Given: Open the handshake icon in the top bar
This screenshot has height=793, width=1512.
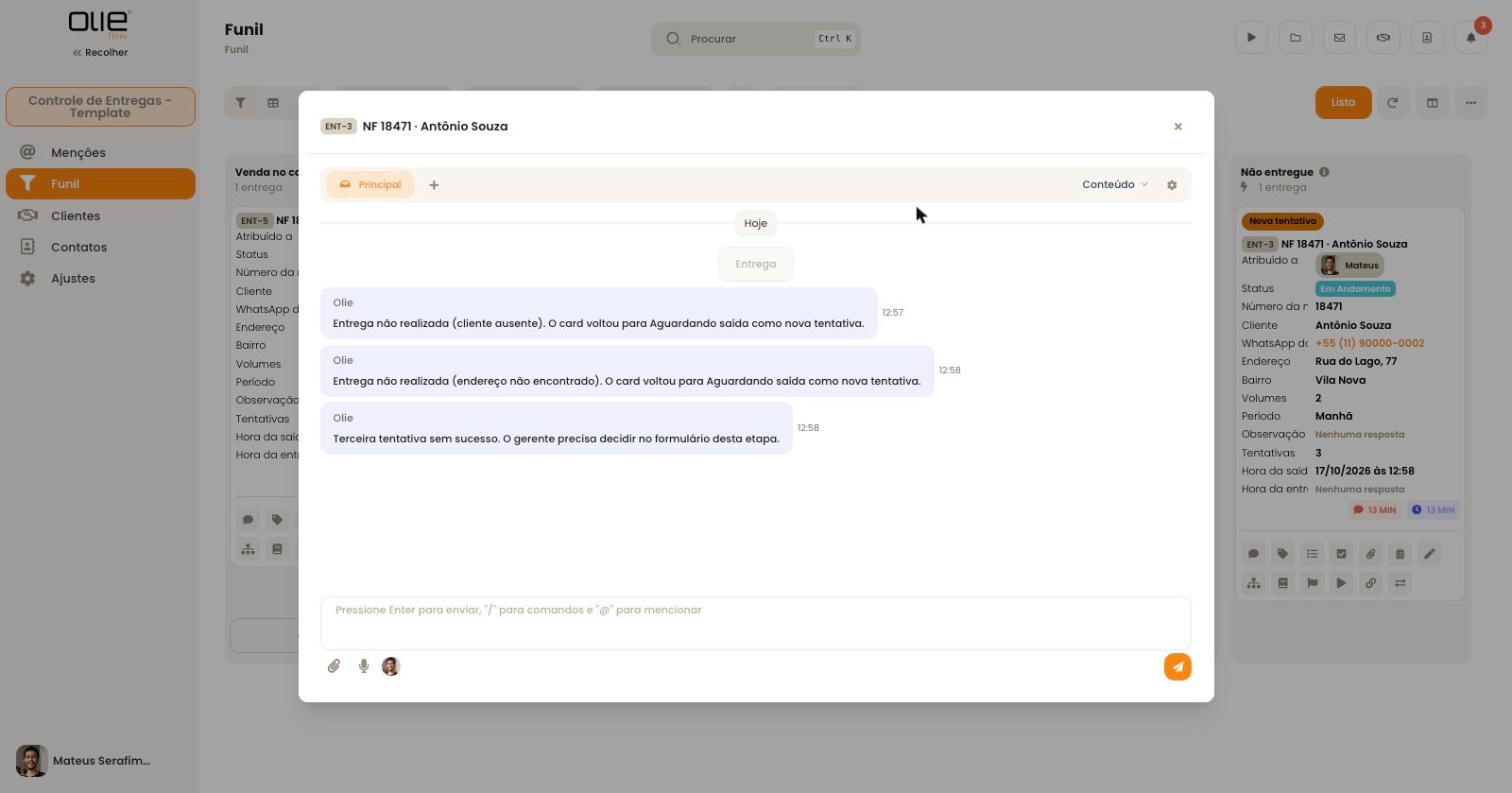Looking at the screenshot, I should (x=1383, y=38).
